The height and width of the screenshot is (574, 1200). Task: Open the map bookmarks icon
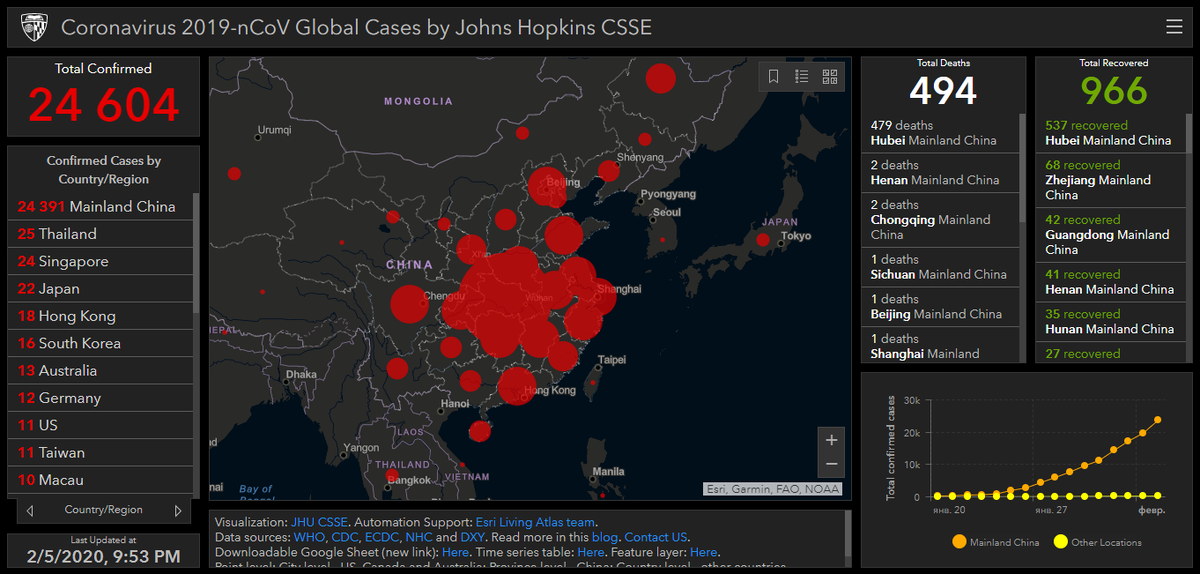774,76
